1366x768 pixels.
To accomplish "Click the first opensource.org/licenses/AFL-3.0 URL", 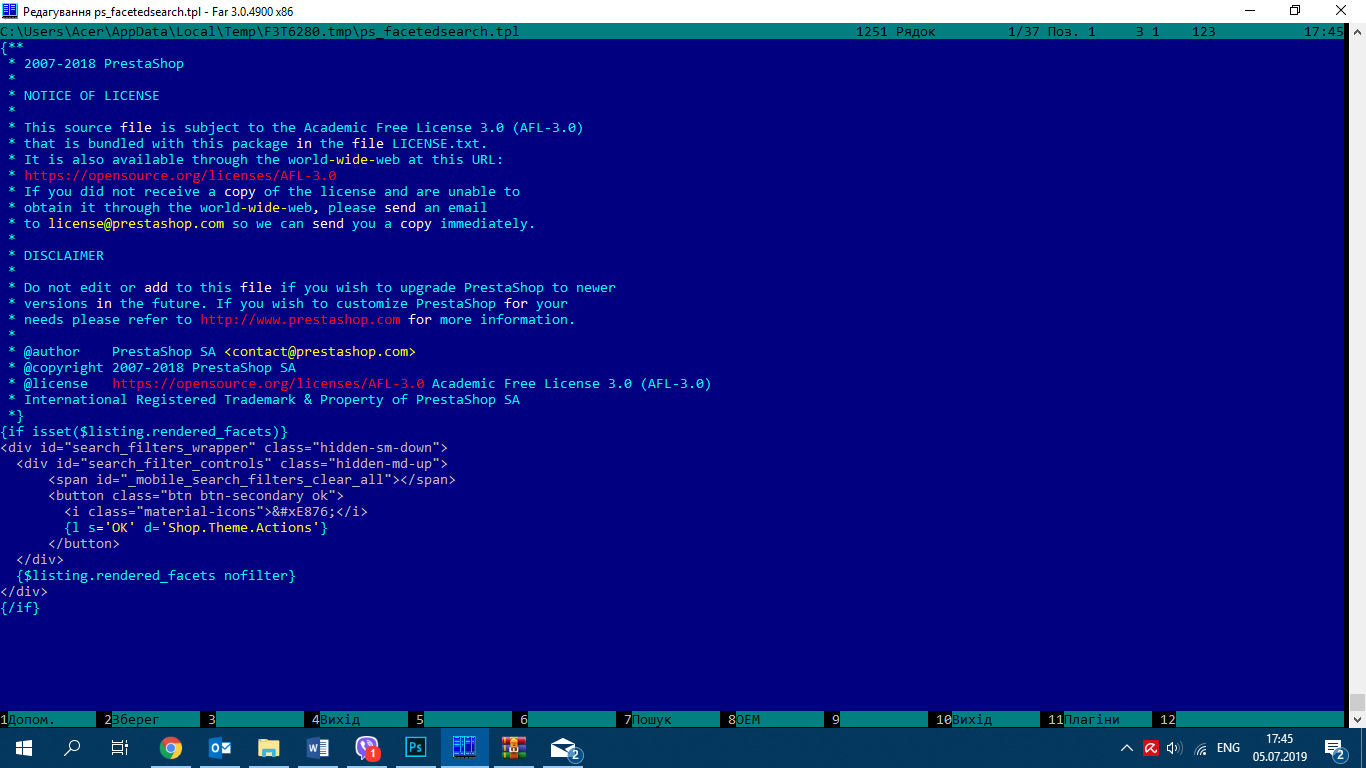I will [180, 175].
